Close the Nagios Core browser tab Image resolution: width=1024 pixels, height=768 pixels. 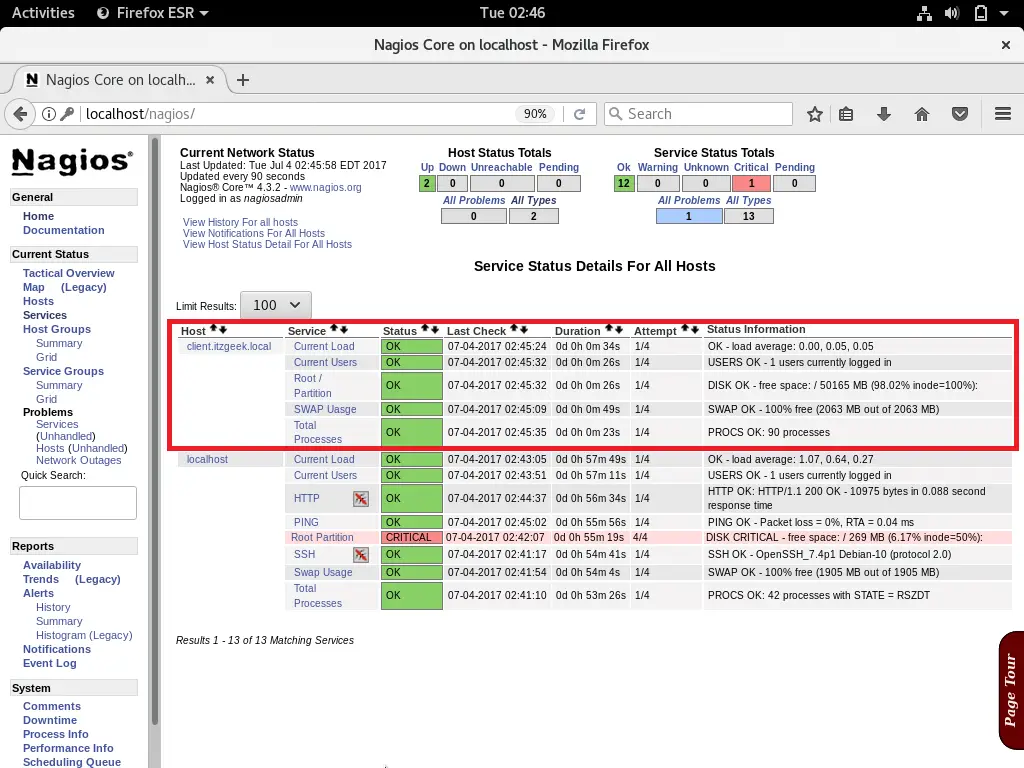(210, 80)
